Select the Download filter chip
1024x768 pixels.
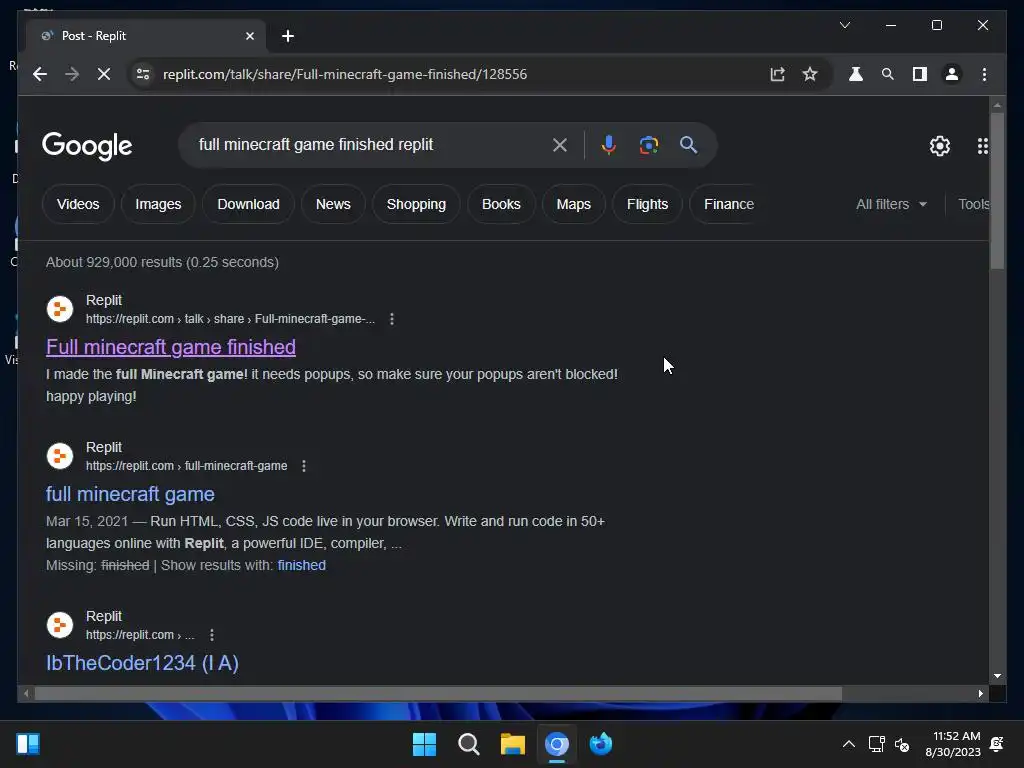point(248,204)
